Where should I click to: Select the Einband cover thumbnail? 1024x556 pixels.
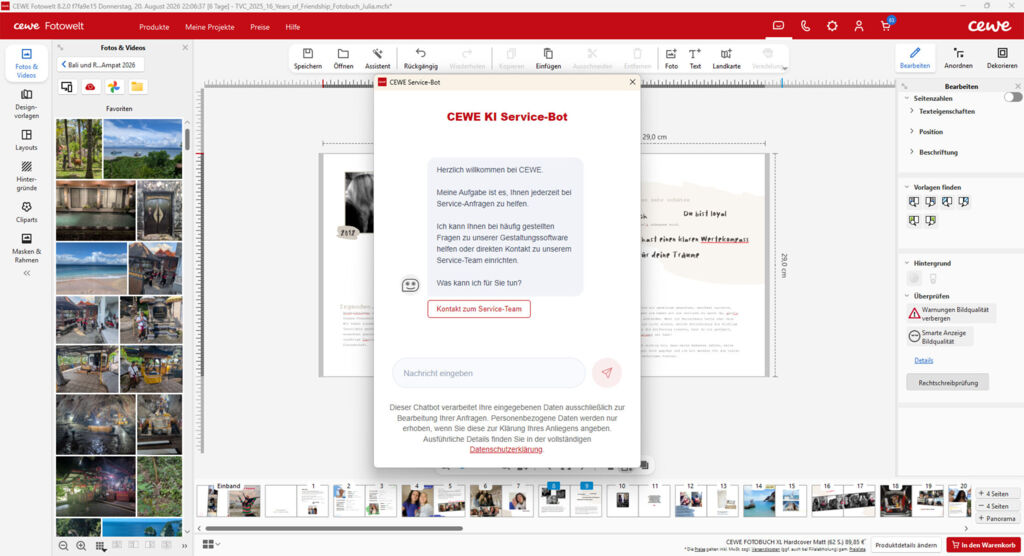point(229,500)
